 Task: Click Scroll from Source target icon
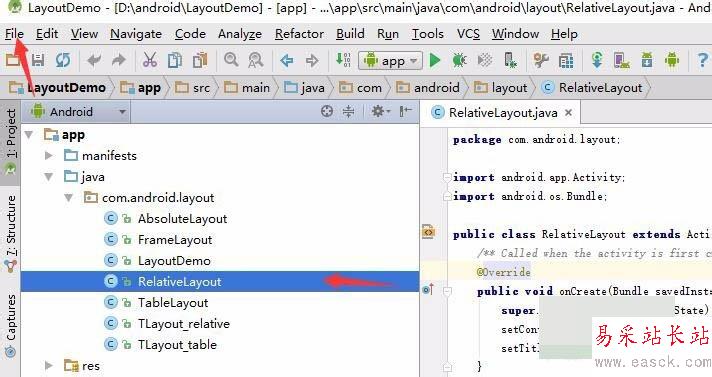tap(326, 111)
